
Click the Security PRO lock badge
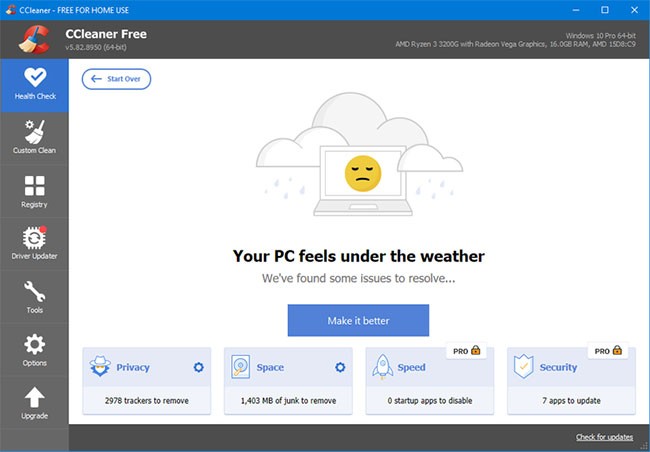tap(609, 352)
